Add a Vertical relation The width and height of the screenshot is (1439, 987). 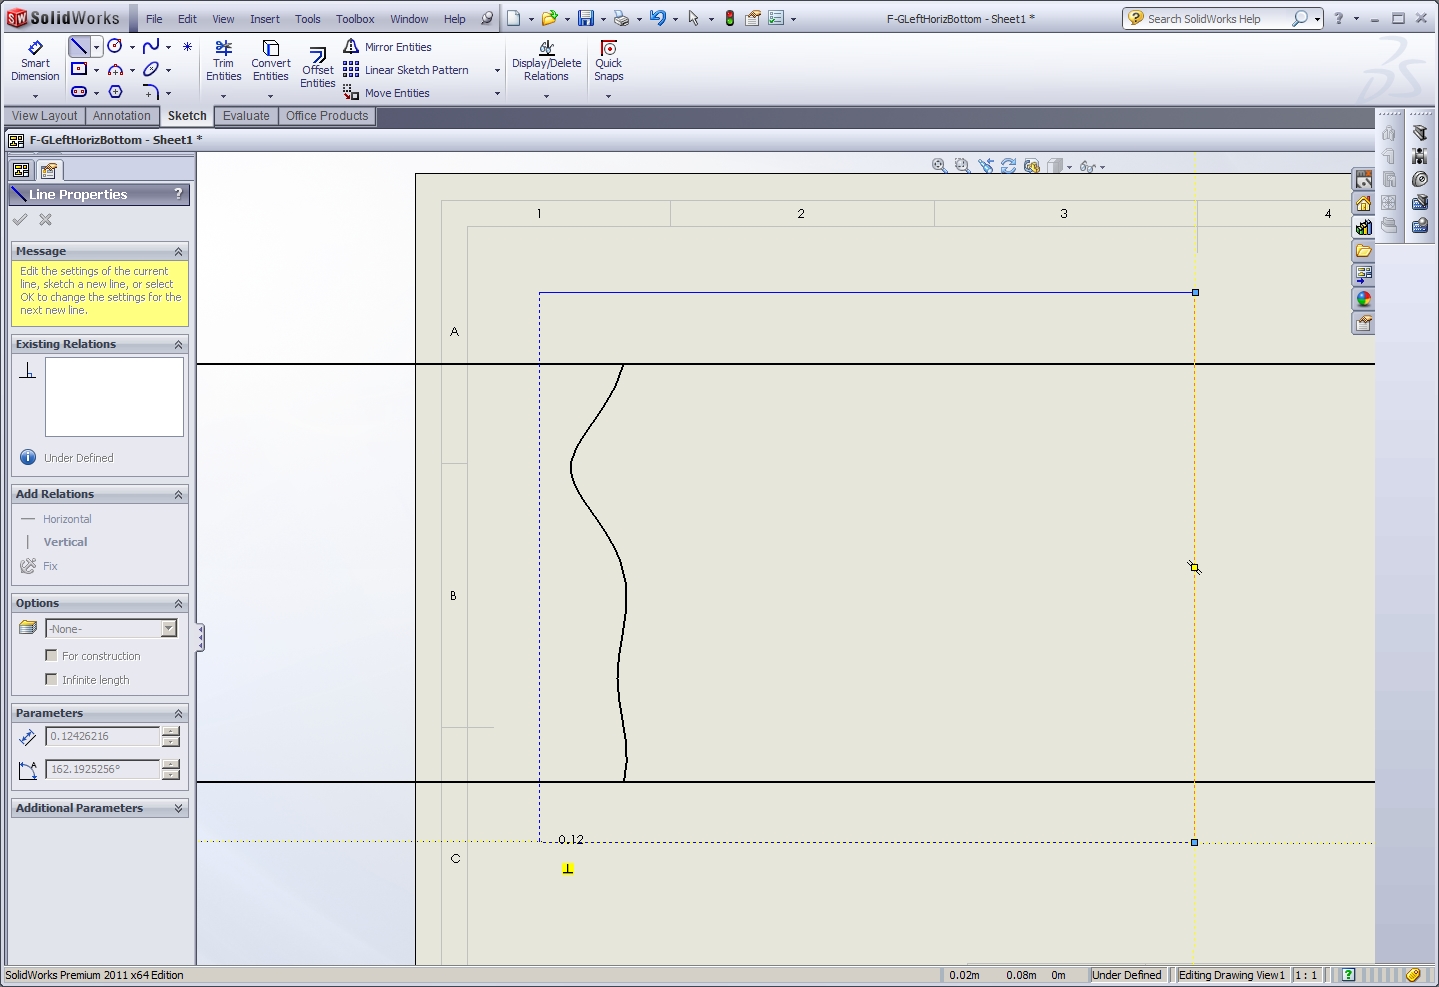click(x=65, y=542)
